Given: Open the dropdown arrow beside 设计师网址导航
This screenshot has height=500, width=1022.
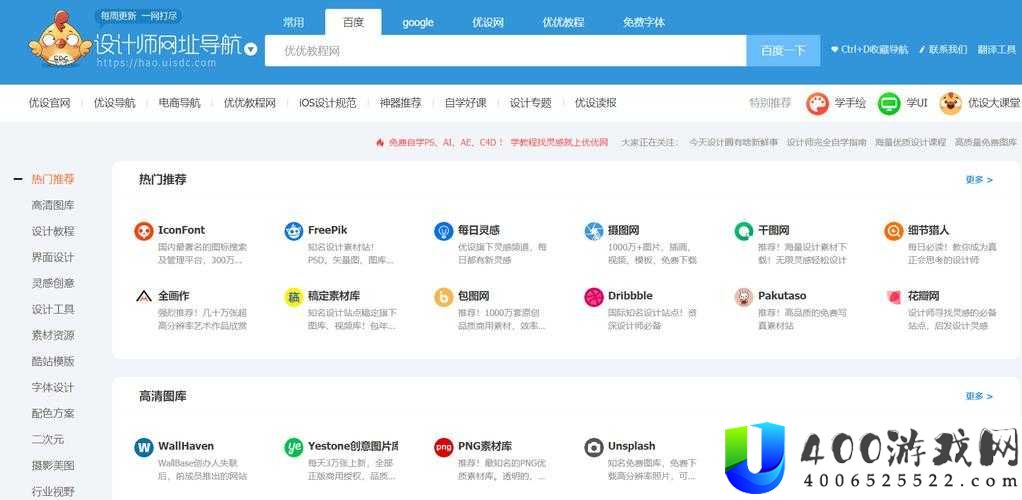Looking at the screenshot, I should tap(251, 50).
